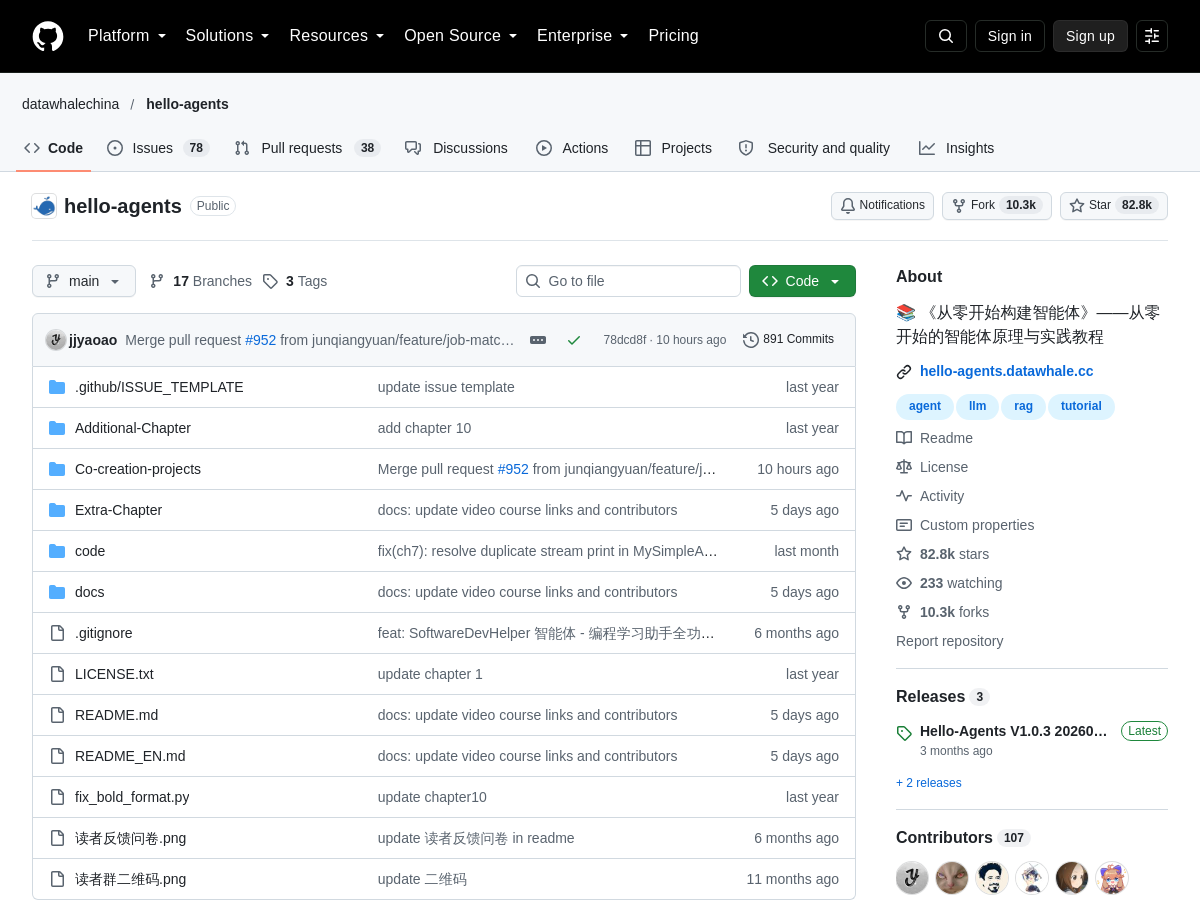Open the Readme book icon link
This screenshot has height=900, width=1200.
934,438
